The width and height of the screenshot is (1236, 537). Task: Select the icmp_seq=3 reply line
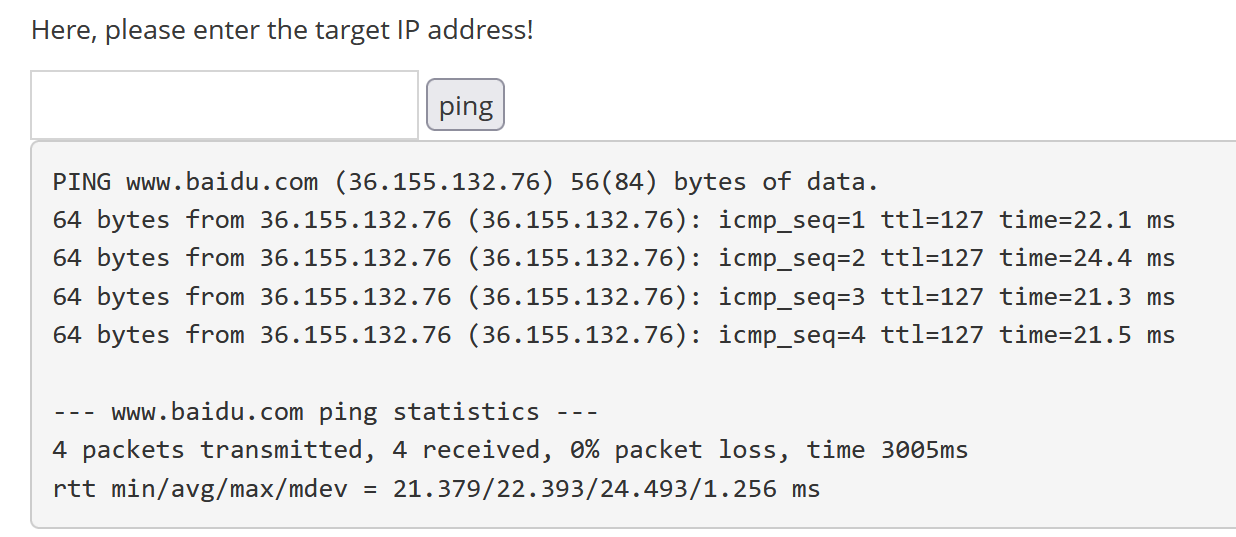(613, 297)
